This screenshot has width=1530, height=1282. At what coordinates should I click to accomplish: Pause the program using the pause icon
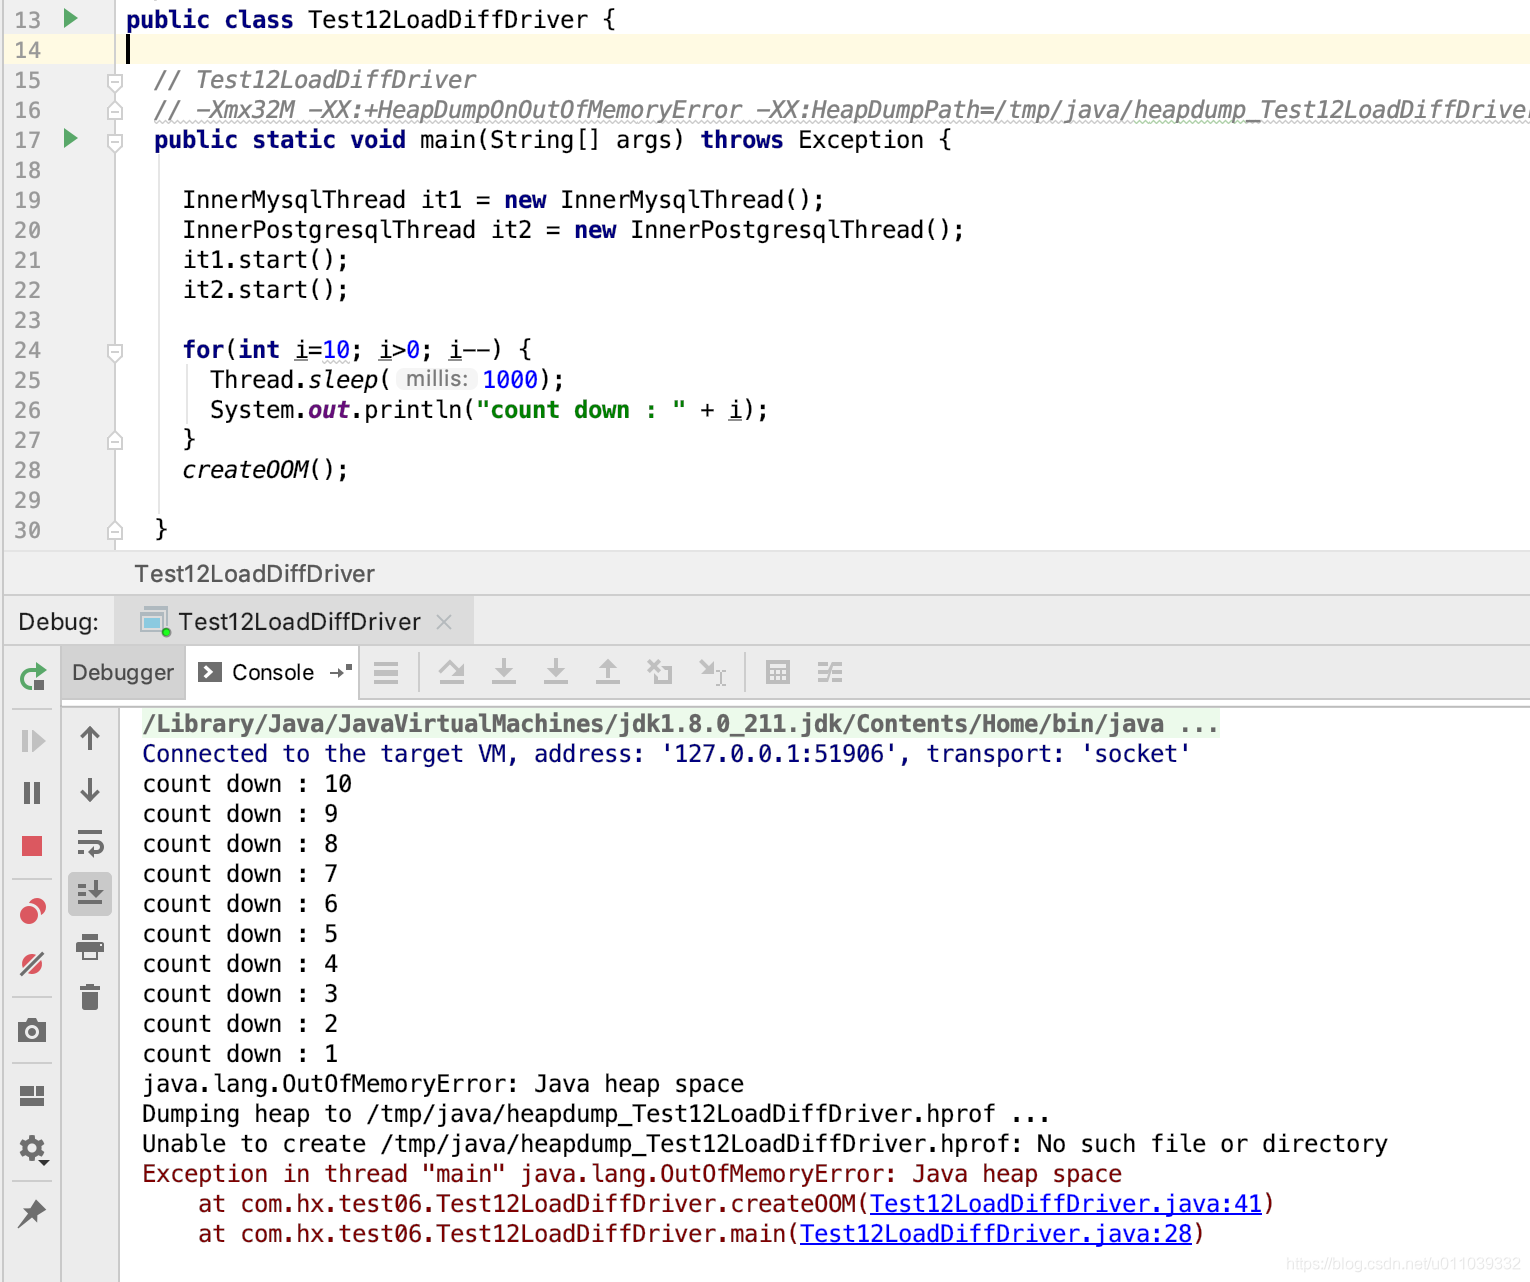(32, 793)
